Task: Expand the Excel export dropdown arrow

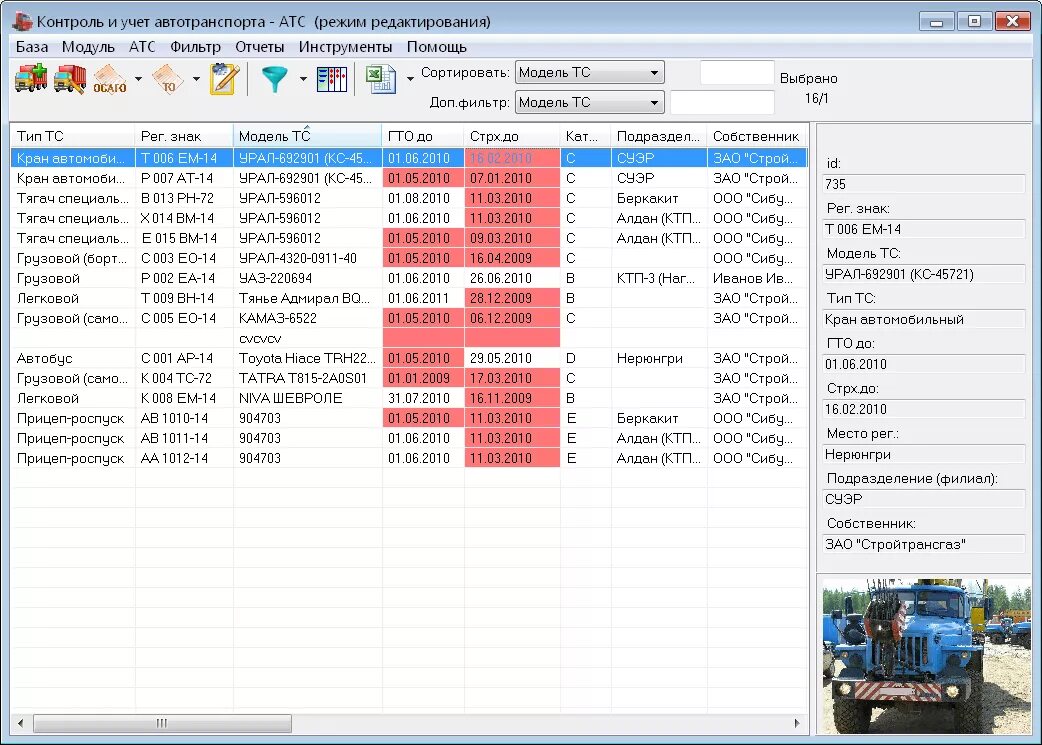Action: [x=410, y=79]
